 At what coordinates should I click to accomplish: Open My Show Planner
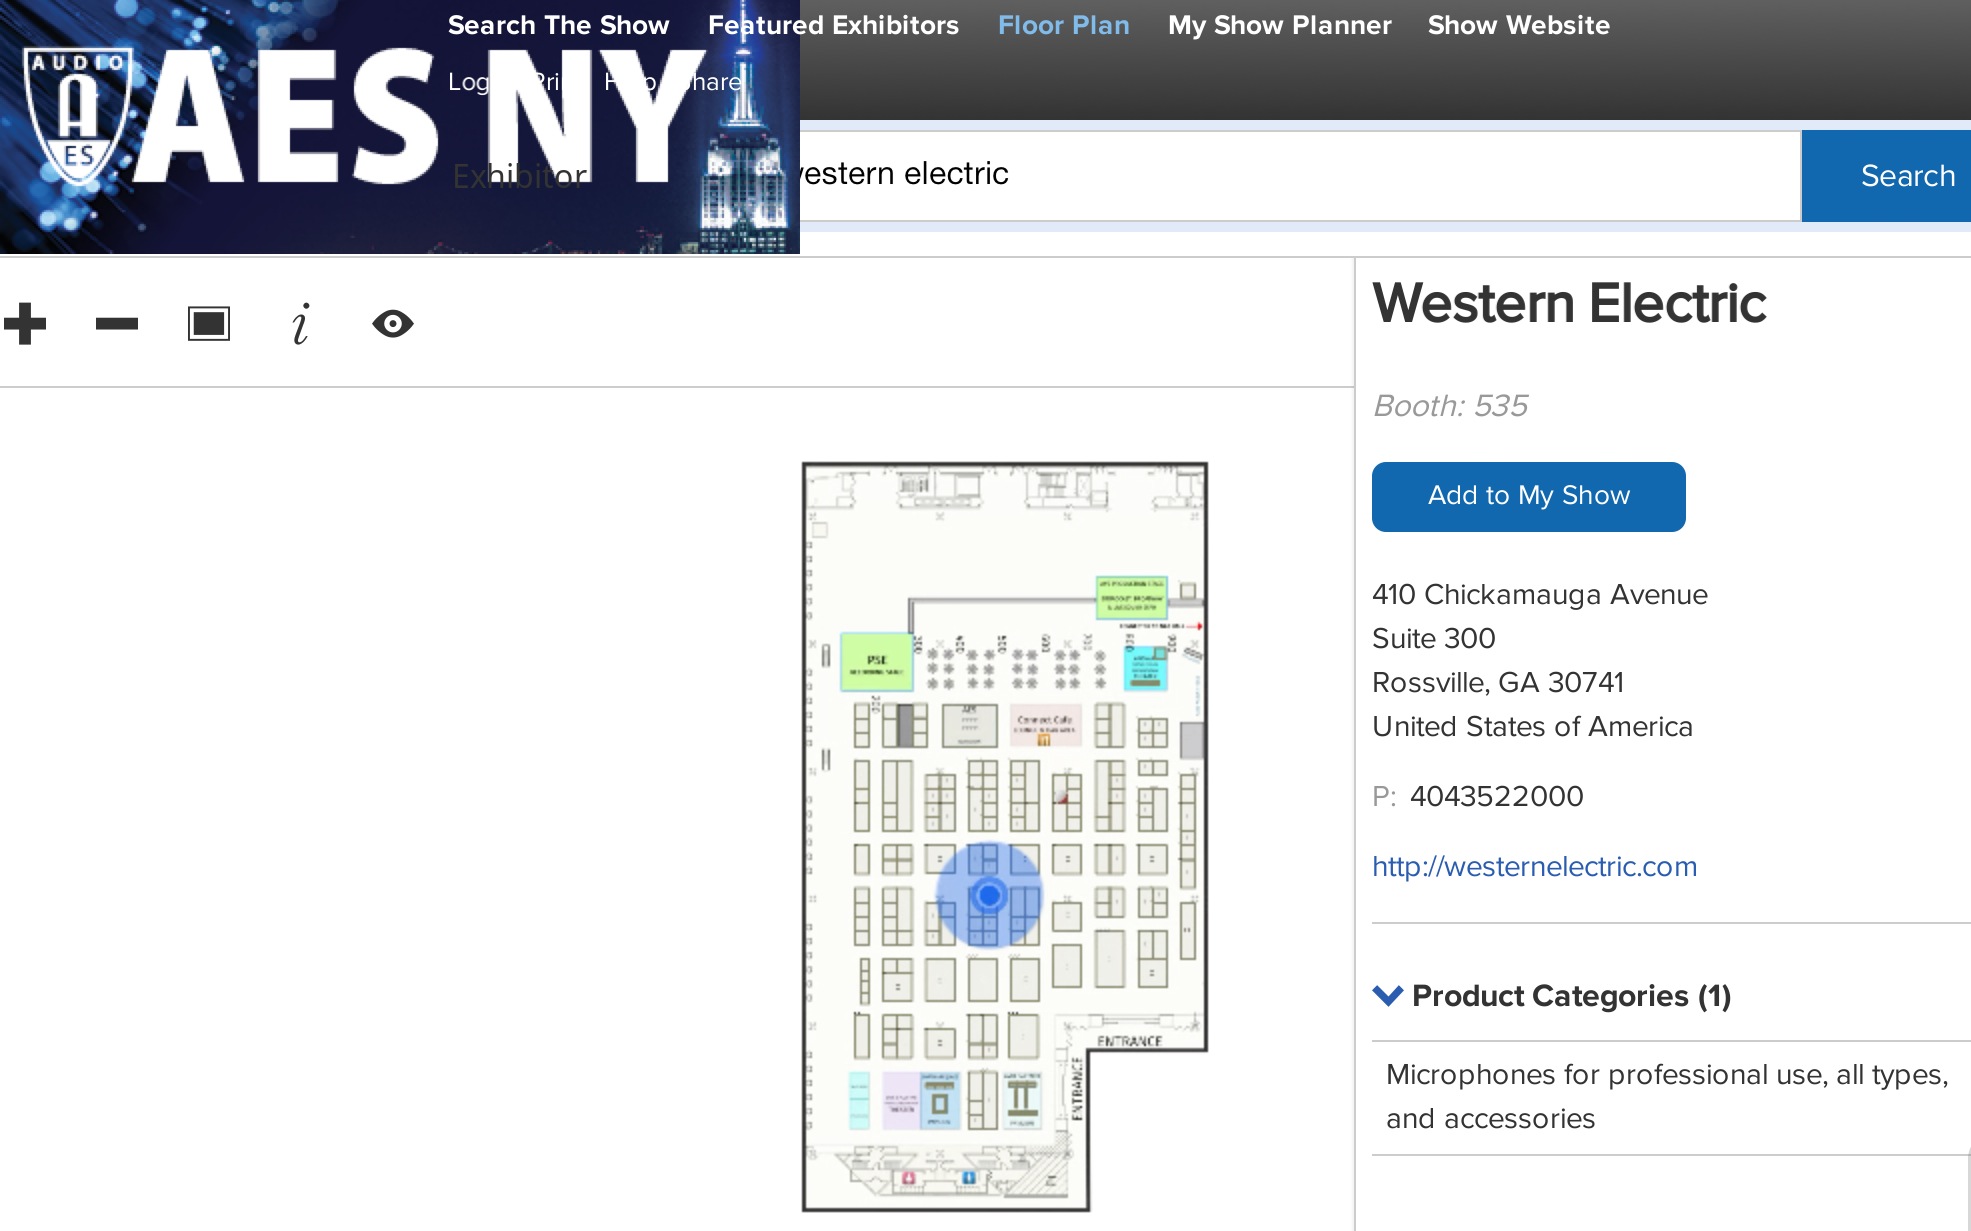click(1280, 25)
